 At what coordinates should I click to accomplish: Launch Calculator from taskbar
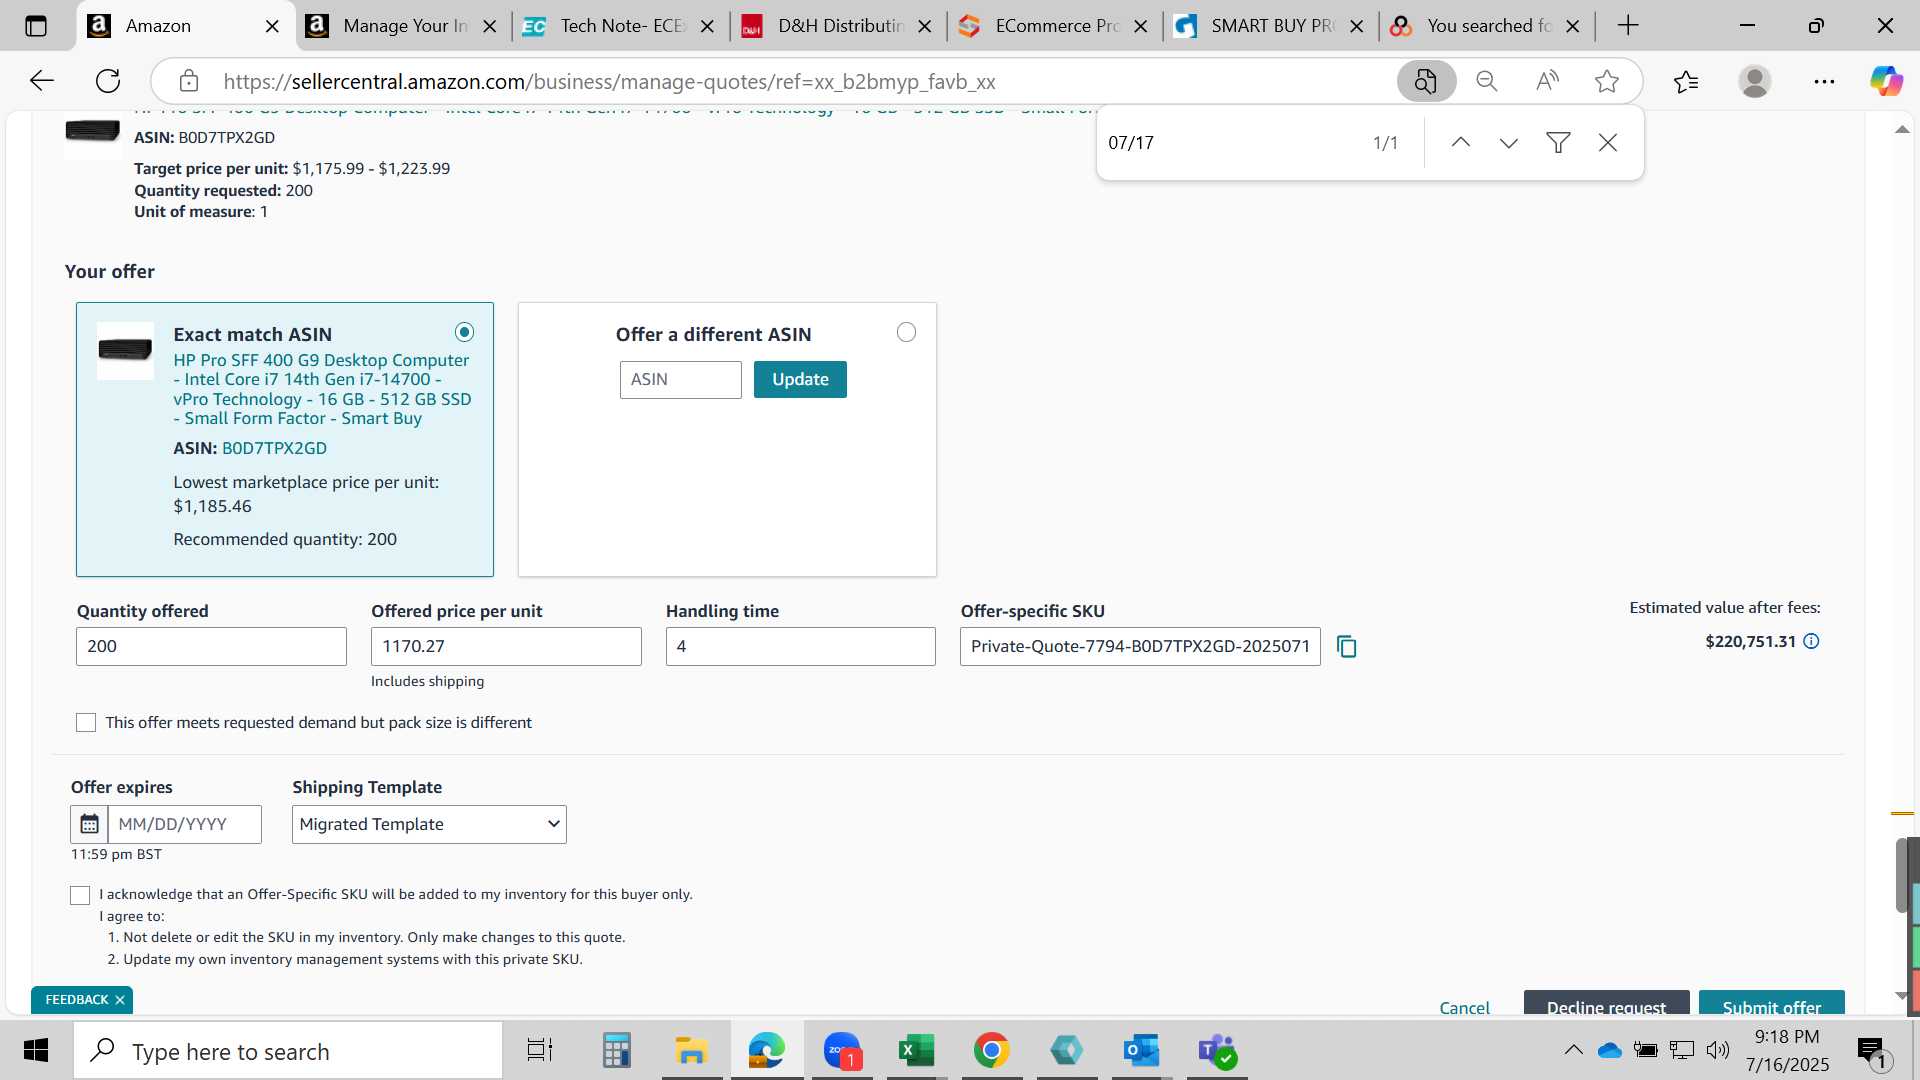coord(616,1051)
